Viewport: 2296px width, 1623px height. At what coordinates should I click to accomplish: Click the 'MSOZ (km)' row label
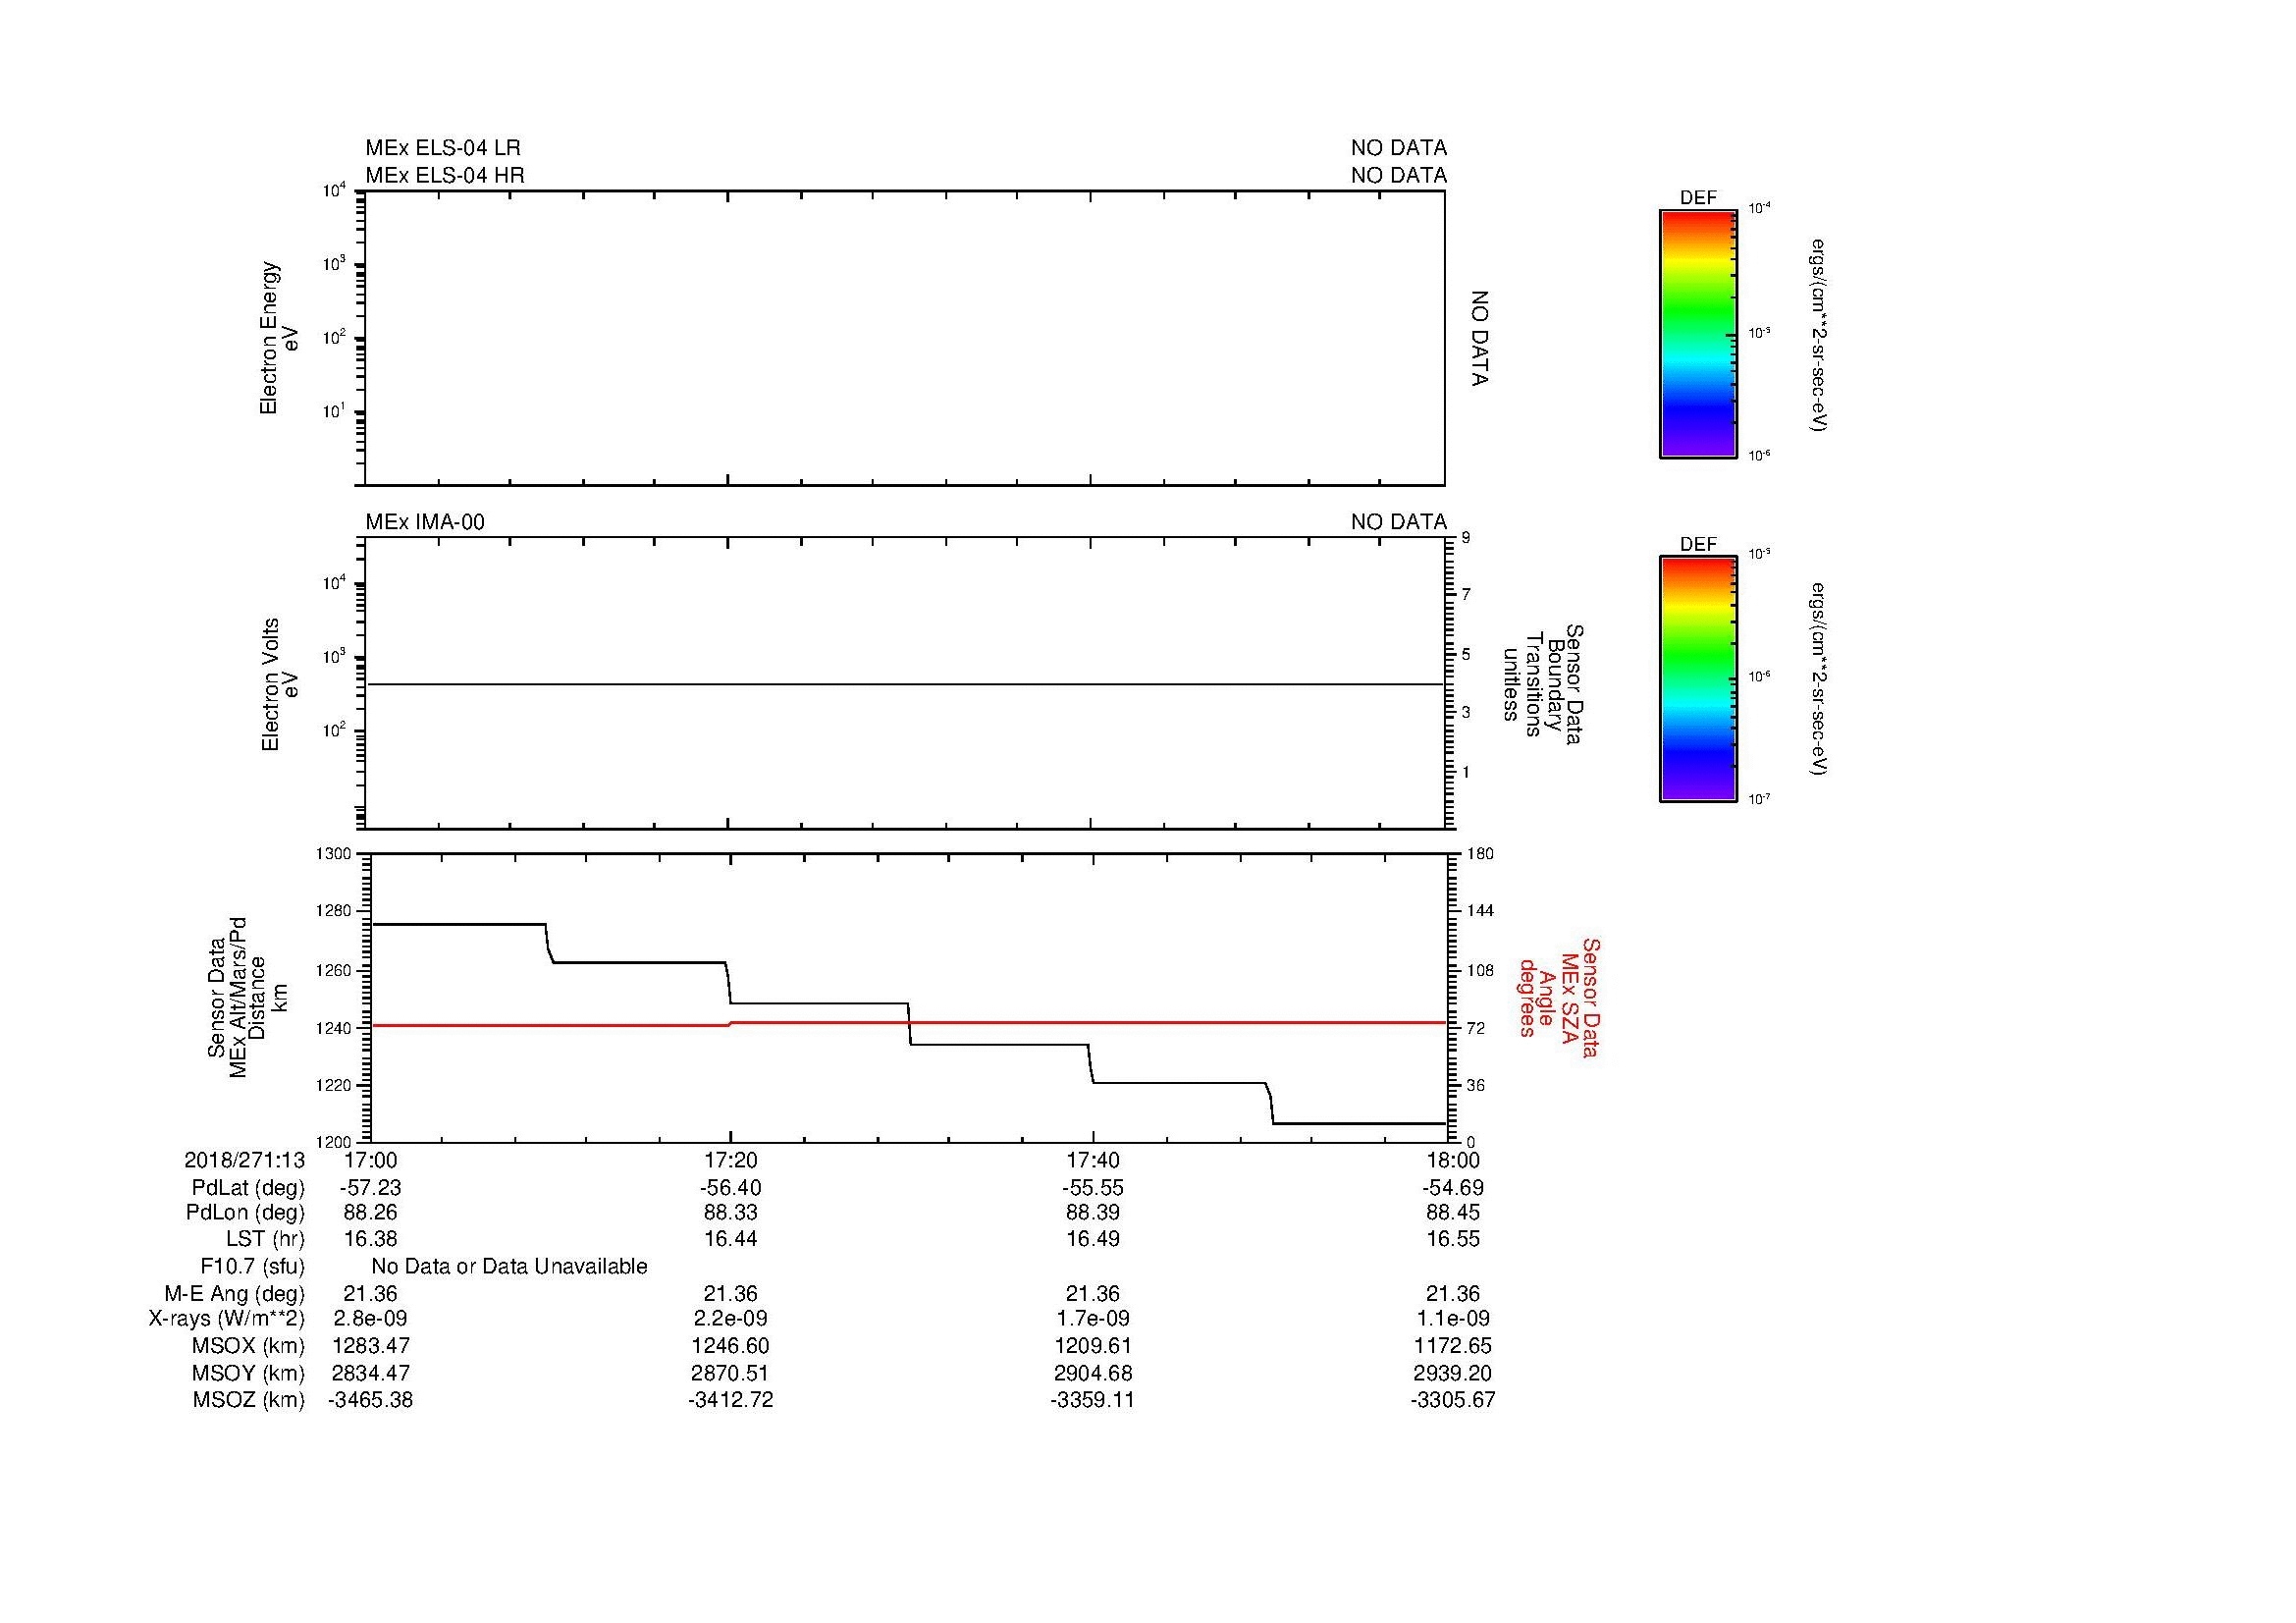248,1400
